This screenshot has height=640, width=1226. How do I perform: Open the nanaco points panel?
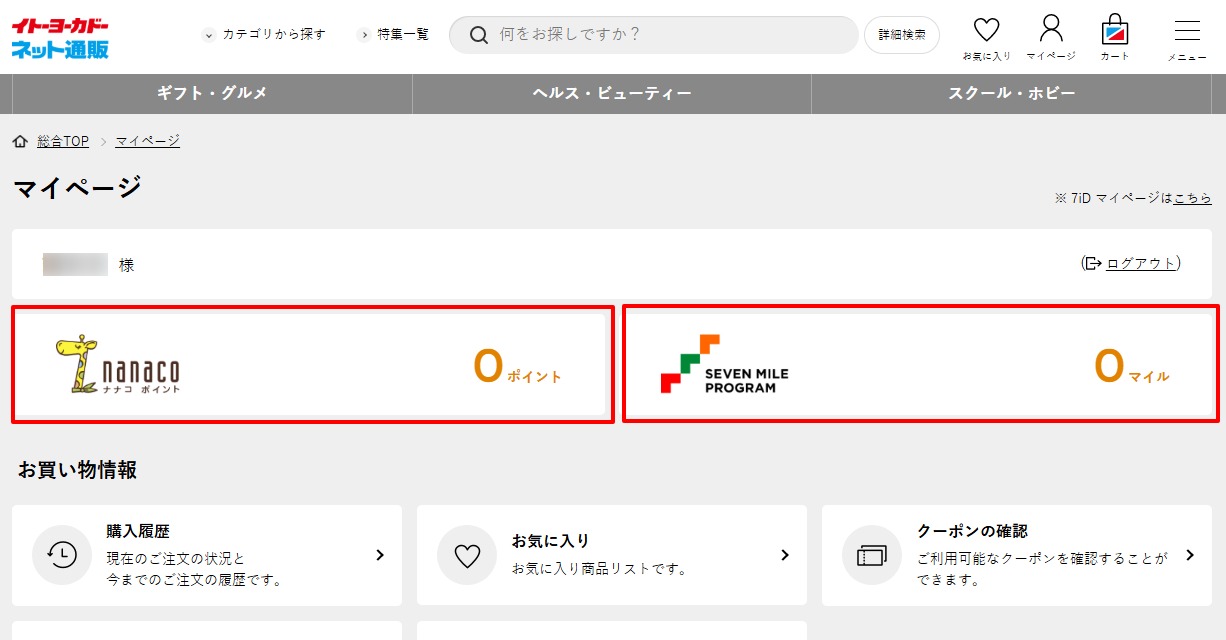coord(313,365)
